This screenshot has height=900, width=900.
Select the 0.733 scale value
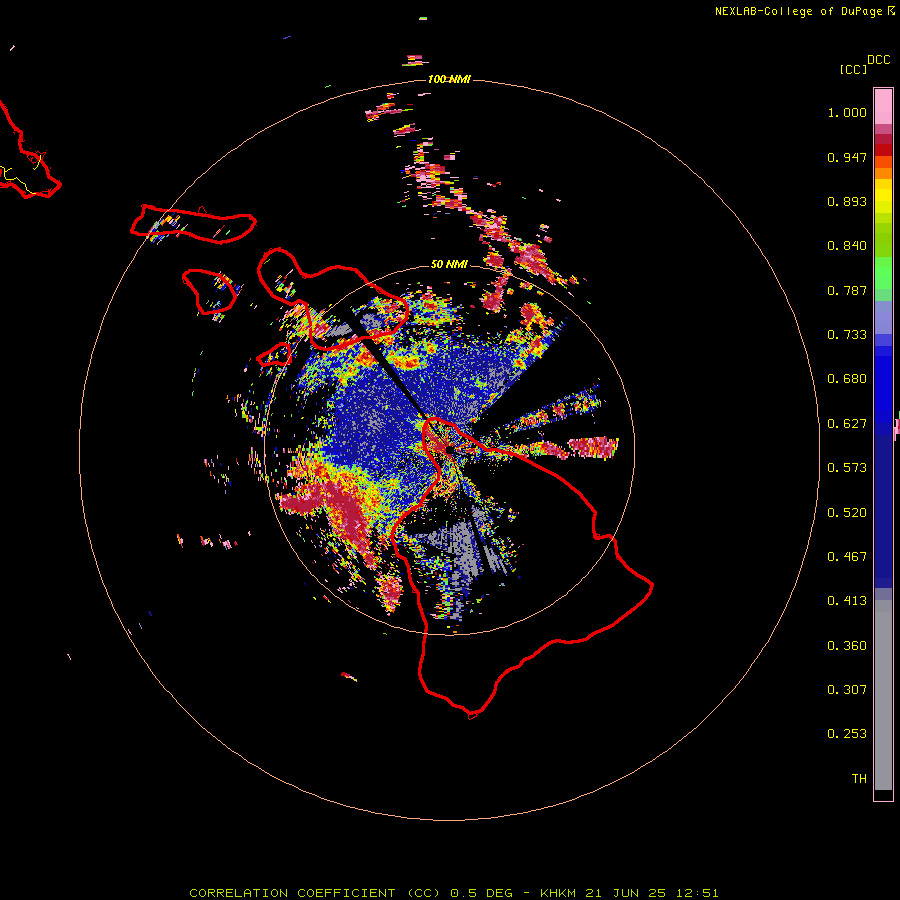847,335
